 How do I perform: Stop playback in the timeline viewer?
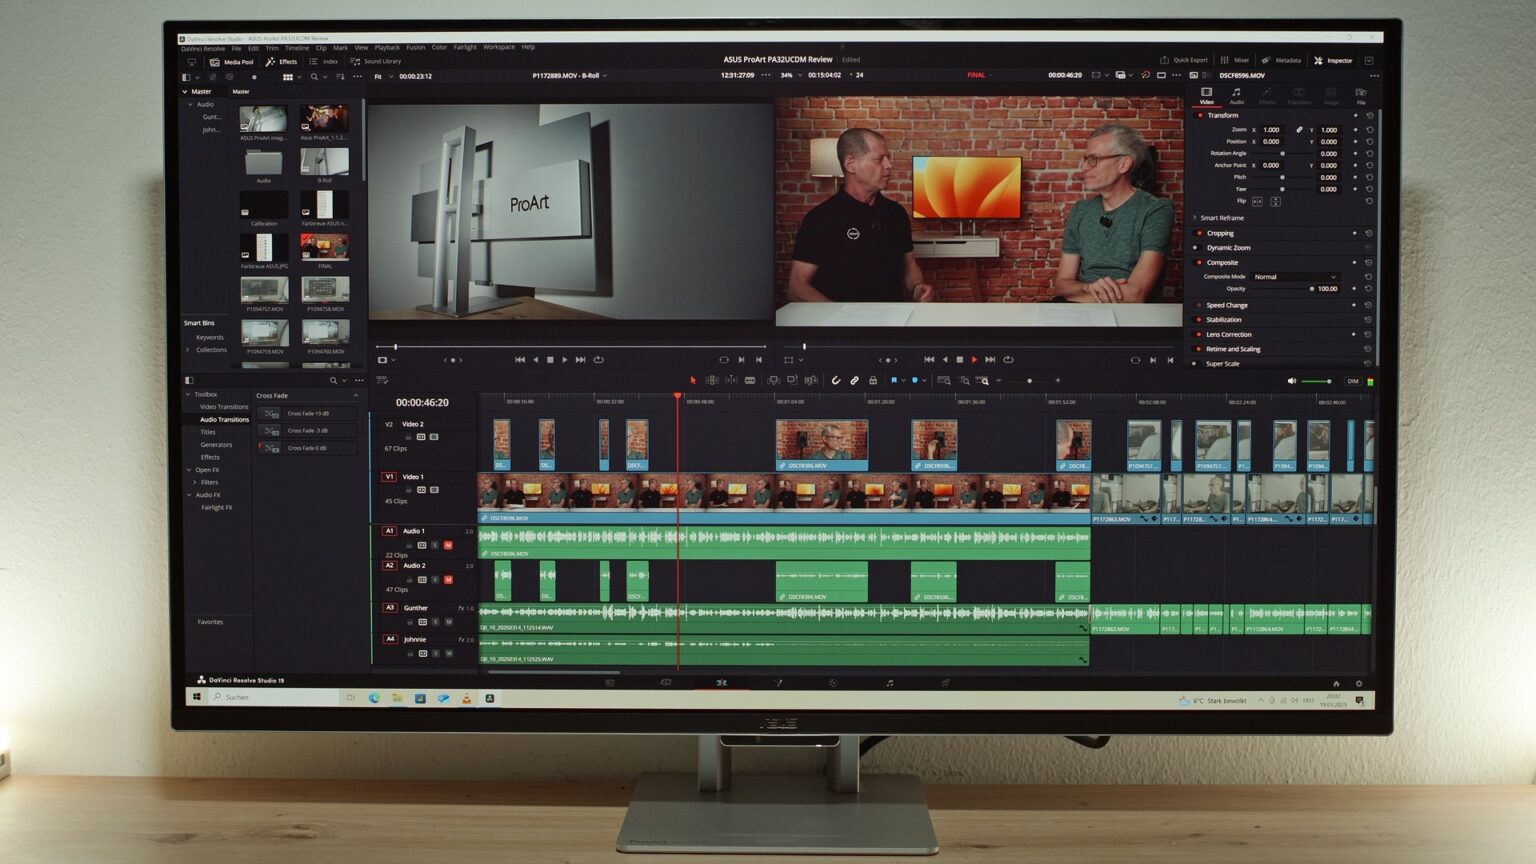click(x=959, y=359)
